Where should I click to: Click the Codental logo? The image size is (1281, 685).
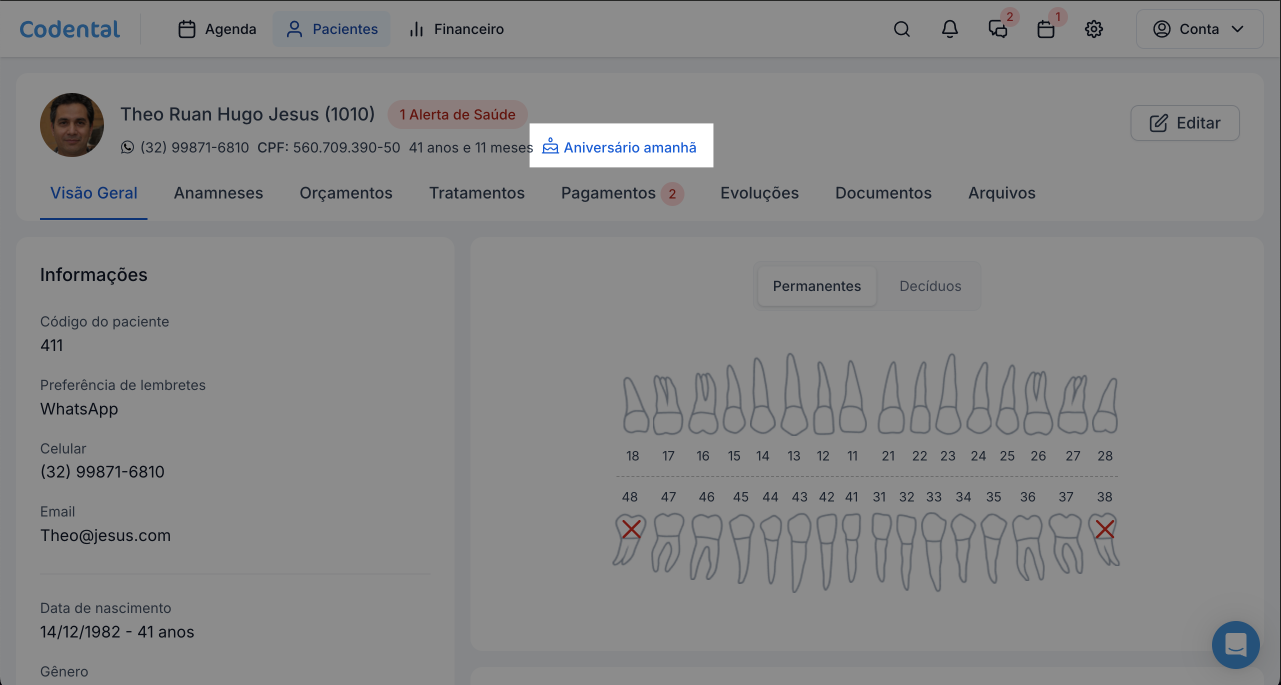coord(70,29)
